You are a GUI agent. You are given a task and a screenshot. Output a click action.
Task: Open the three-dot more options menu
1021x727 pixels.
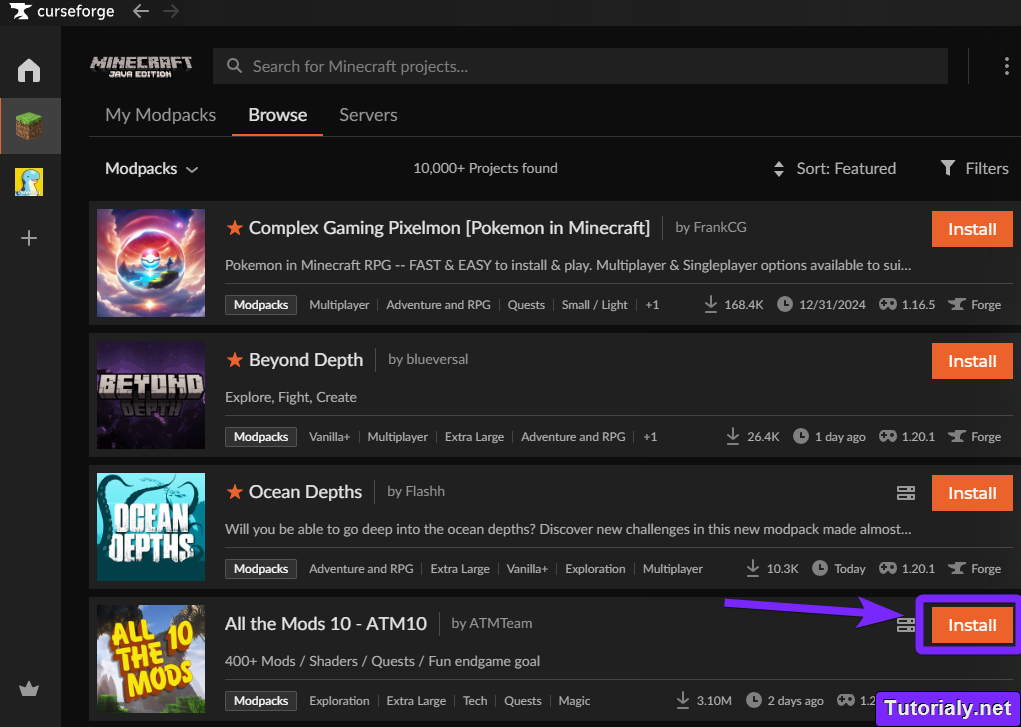pyautogui.click(x=1007, y=66)
